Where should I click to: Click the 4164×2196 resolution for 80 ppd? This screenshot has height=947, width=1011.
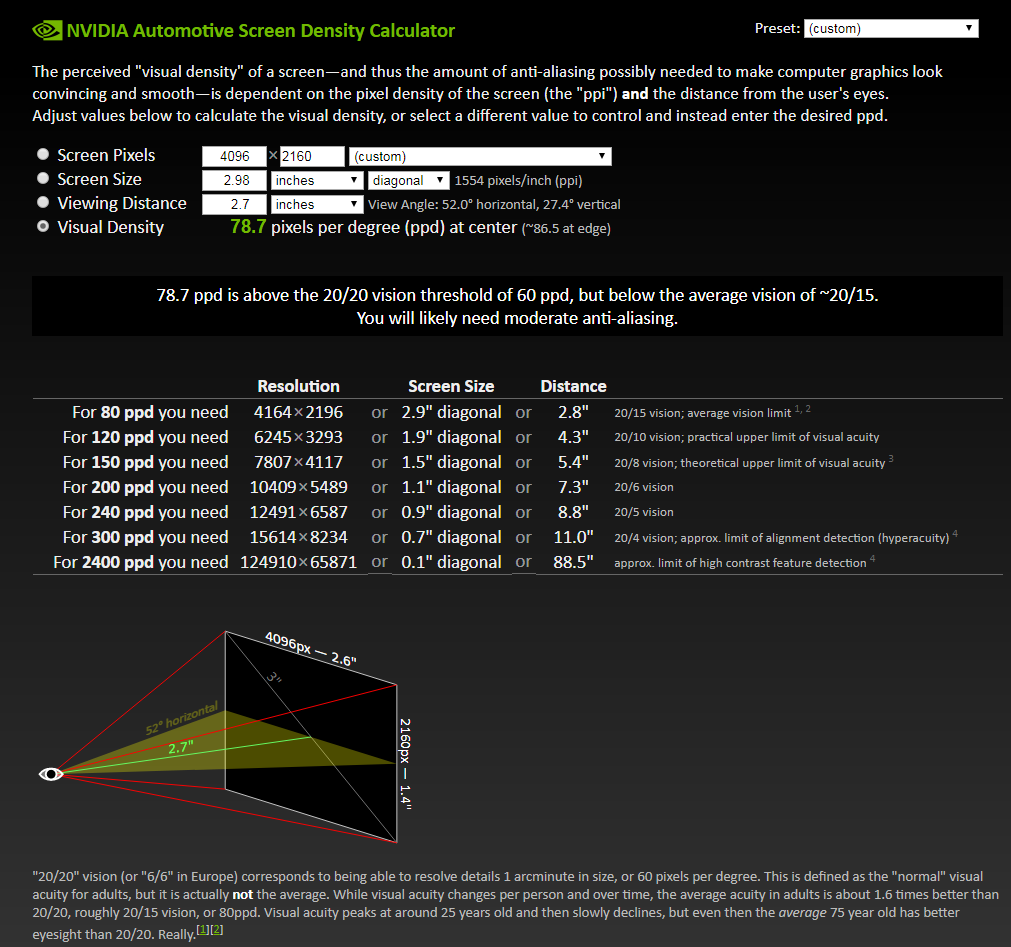point(299,413)
